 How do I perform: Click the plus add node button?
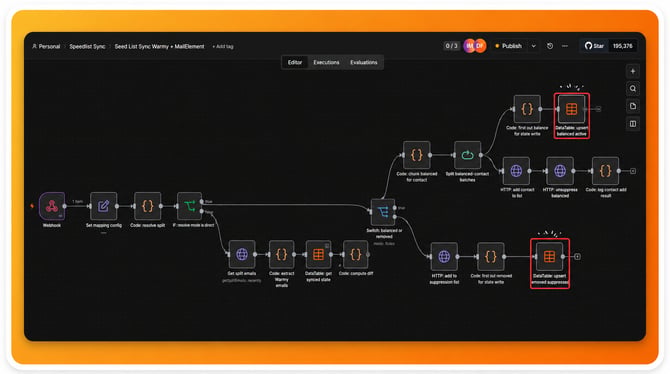pos(633,71)
